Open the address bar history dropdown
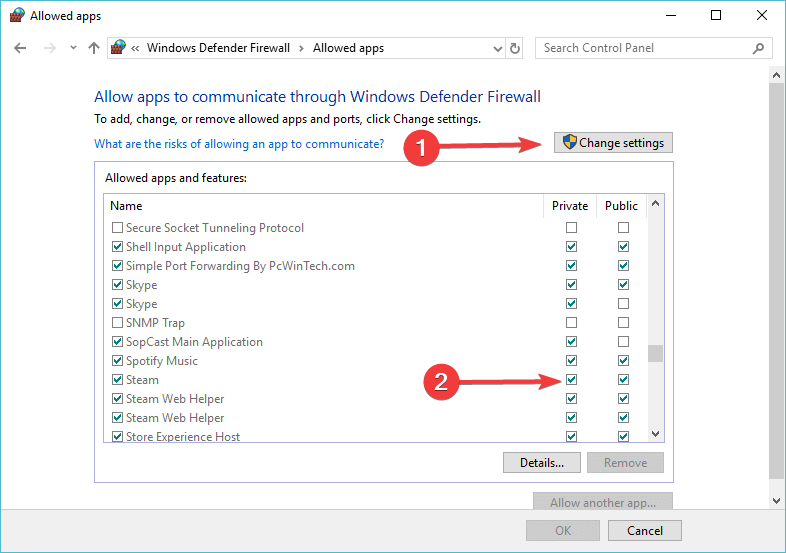The width and height of the screenshot is (786, 553). click(498, 48)
